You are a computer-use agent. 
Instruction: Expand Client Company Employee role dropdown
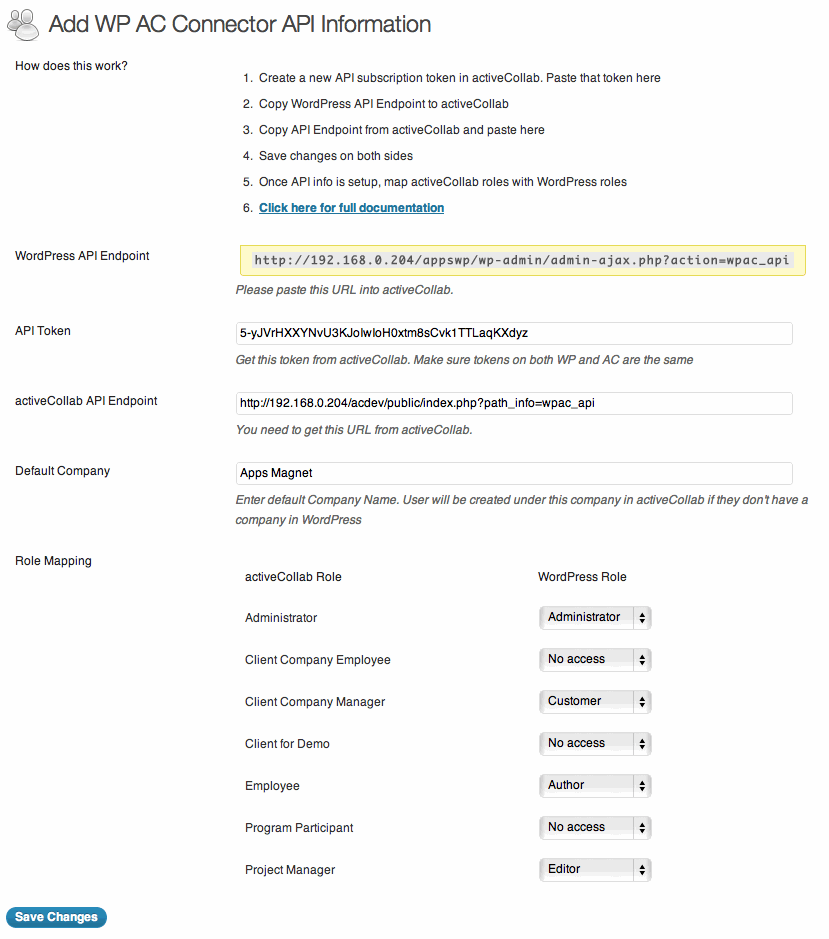tap(595, 659)
